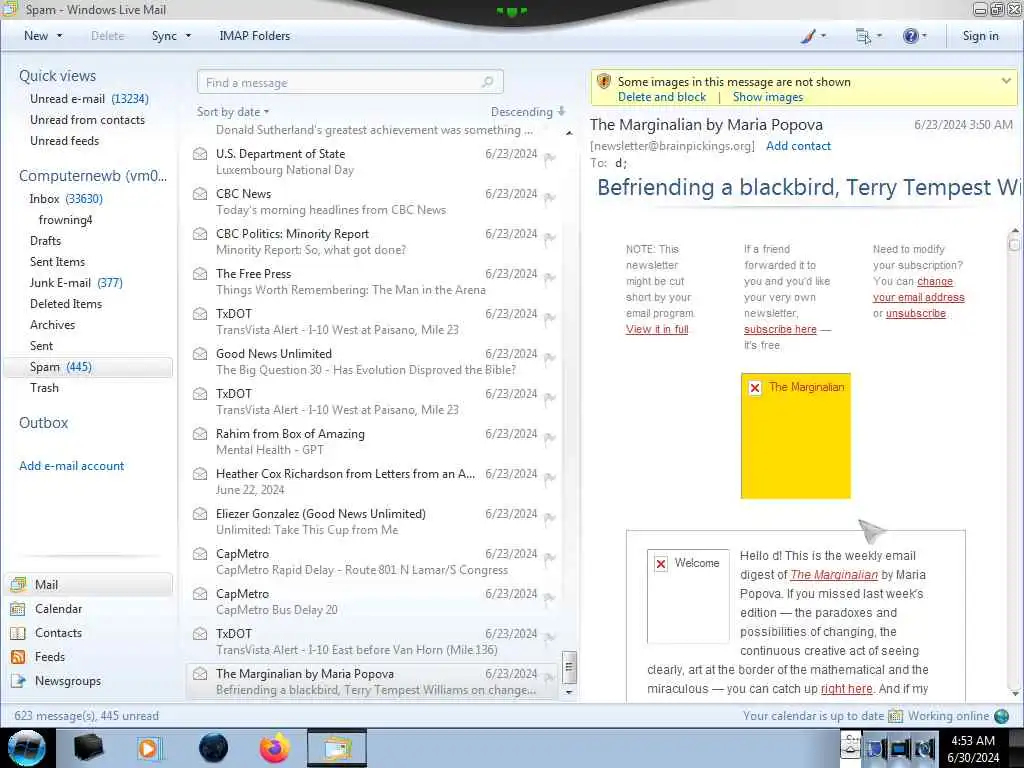Expand the yellow info bar chevron
Screen dimensions: 1024x768
coord(1006,82)
